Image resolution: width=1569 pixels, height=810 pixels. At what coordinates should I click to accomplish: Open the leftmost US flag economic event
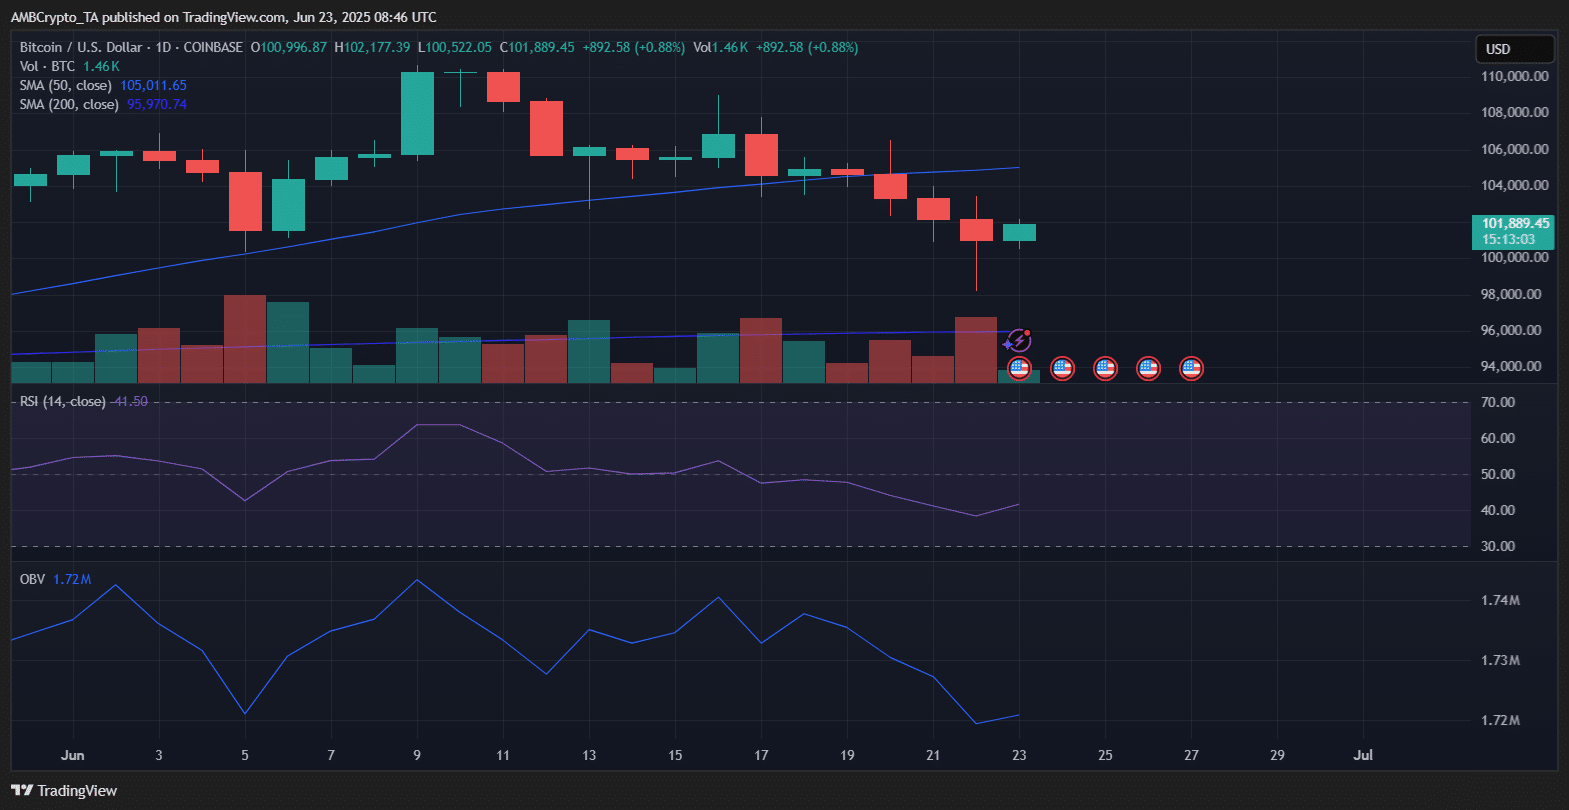[1019, 369]
